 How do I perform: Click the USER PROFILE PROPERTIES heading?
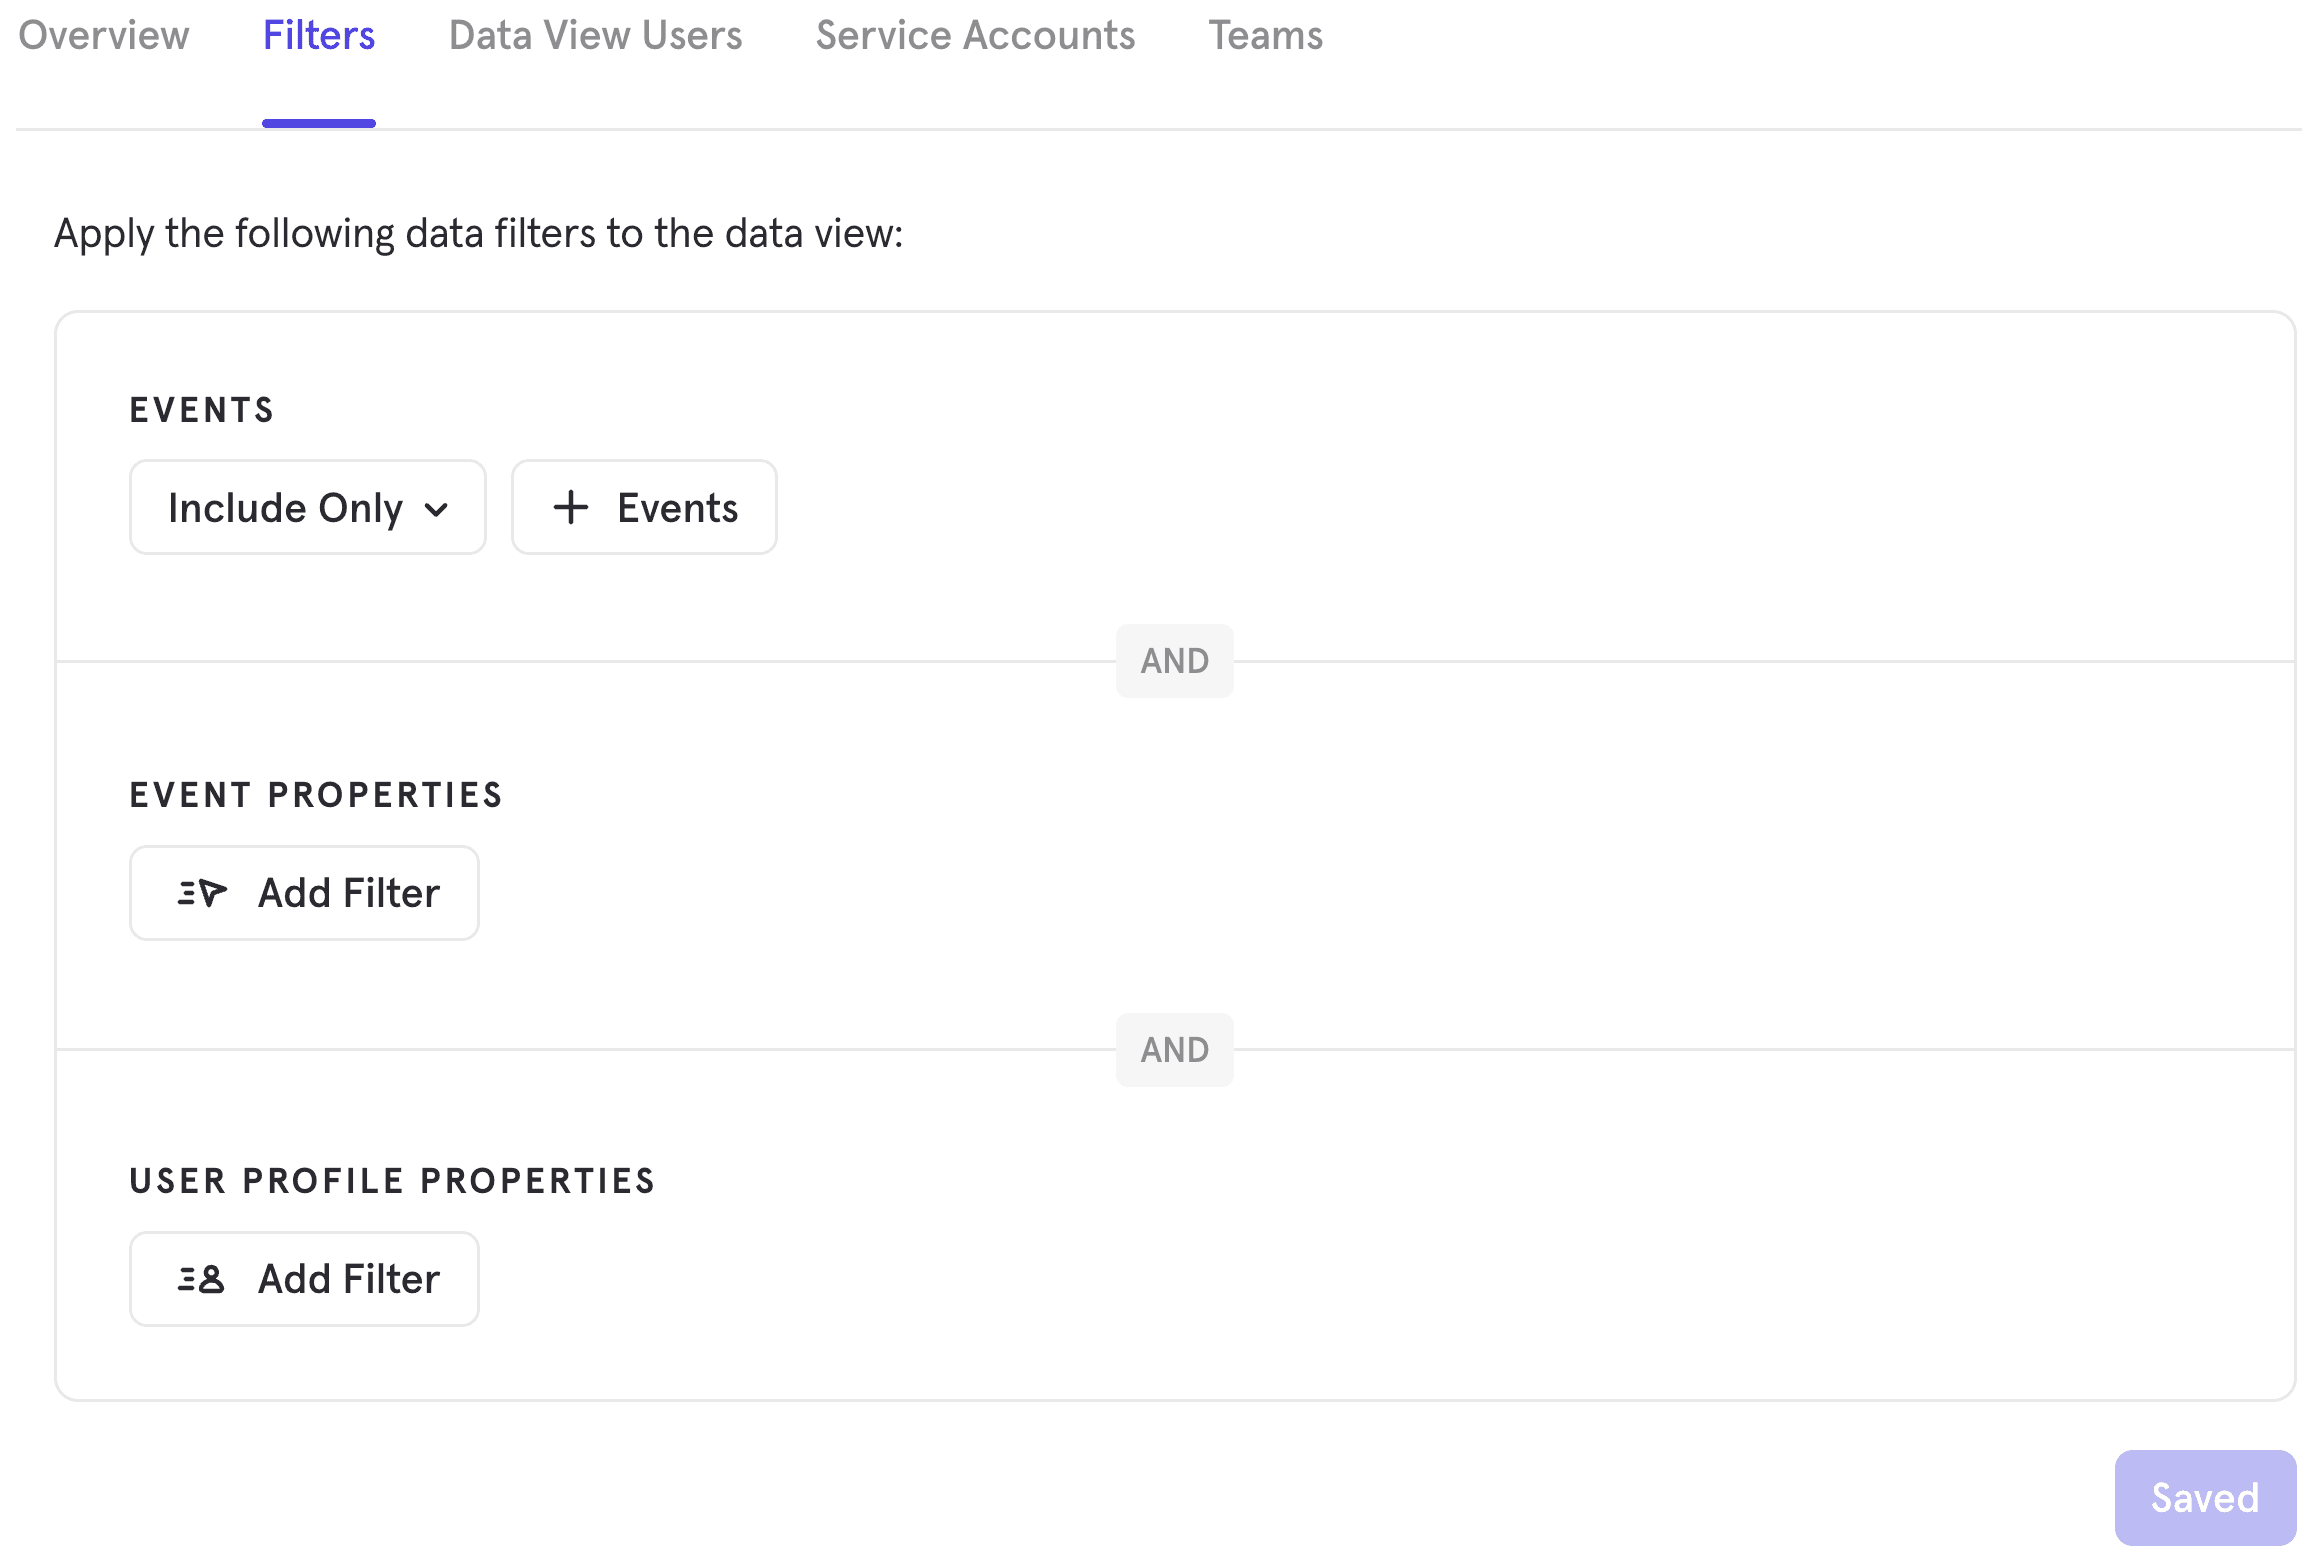click(392, 1181)
